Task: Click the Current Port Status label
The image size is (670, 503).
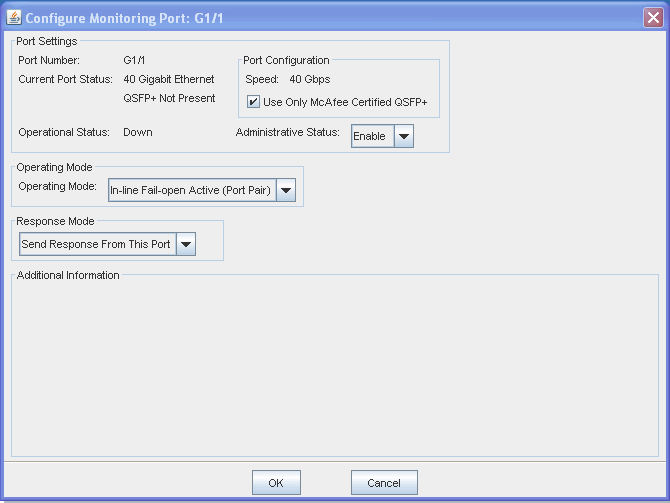Action: click(x=65, y=79)
